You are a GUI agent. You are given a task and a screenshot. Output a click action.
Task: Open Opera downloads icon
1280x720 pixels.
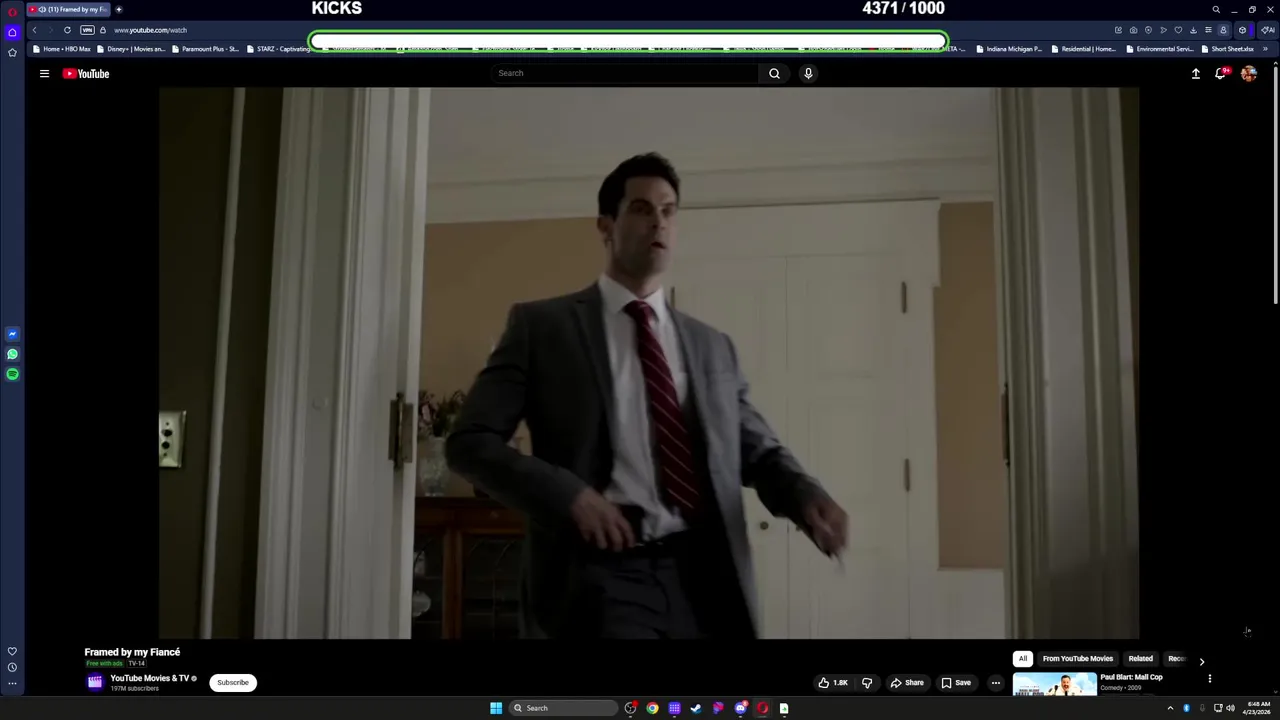pos(1193,30)
